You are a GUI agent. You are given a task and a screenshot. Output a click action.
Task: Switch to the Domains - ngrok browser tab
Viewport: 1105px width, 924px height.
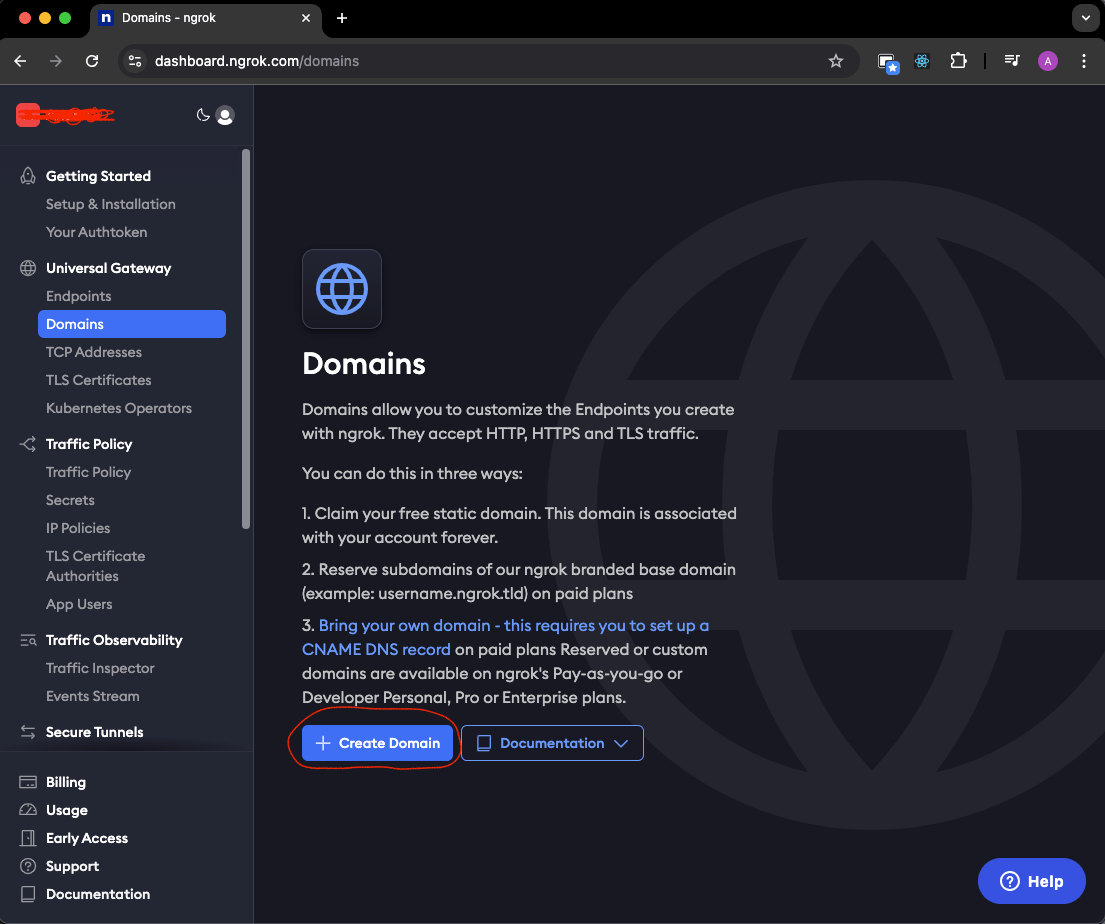(190, 18)
